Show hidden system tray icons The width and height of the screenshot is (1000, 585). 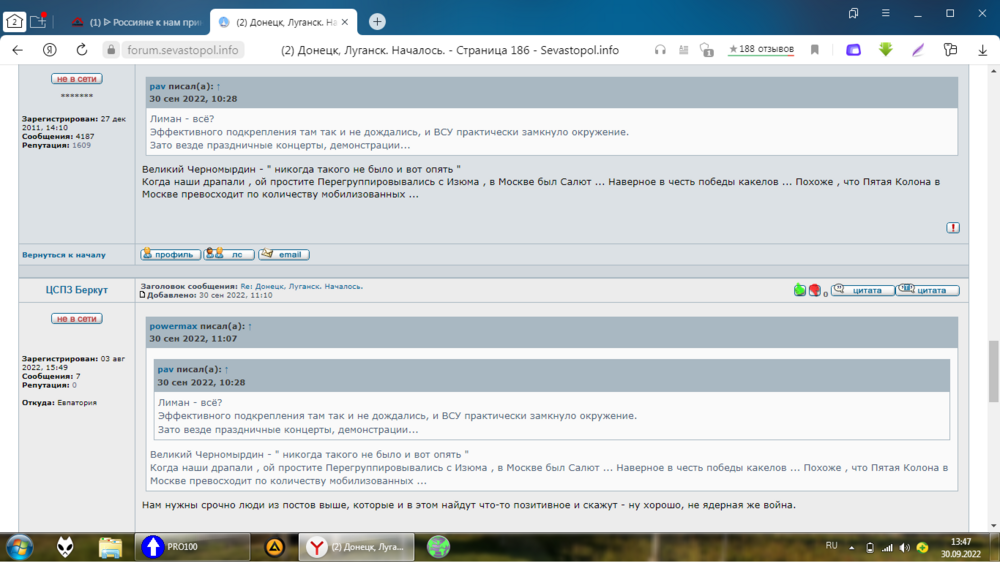[851, 547]
